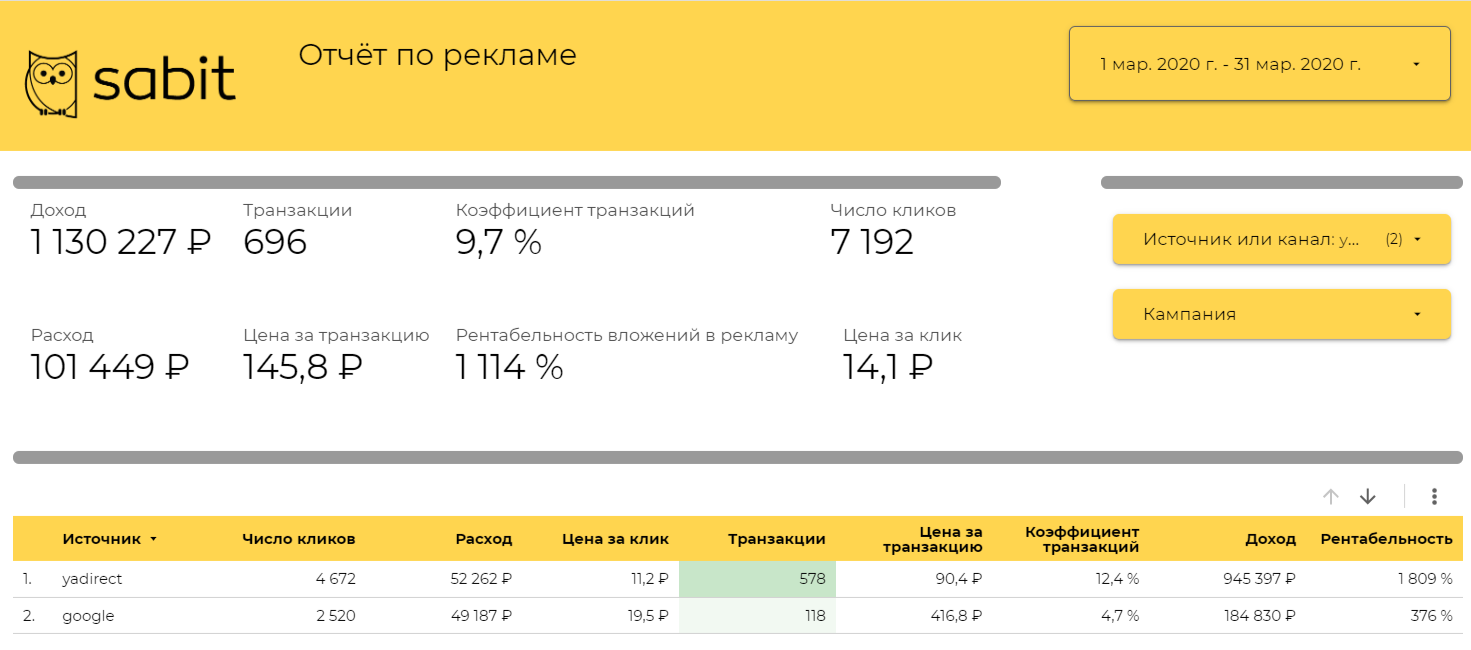This screenshot has width=1471, height=650.
Task: Click the 11,2 ₽ cost per click cell
Action: pyautogui.click(x=648, y=579)
